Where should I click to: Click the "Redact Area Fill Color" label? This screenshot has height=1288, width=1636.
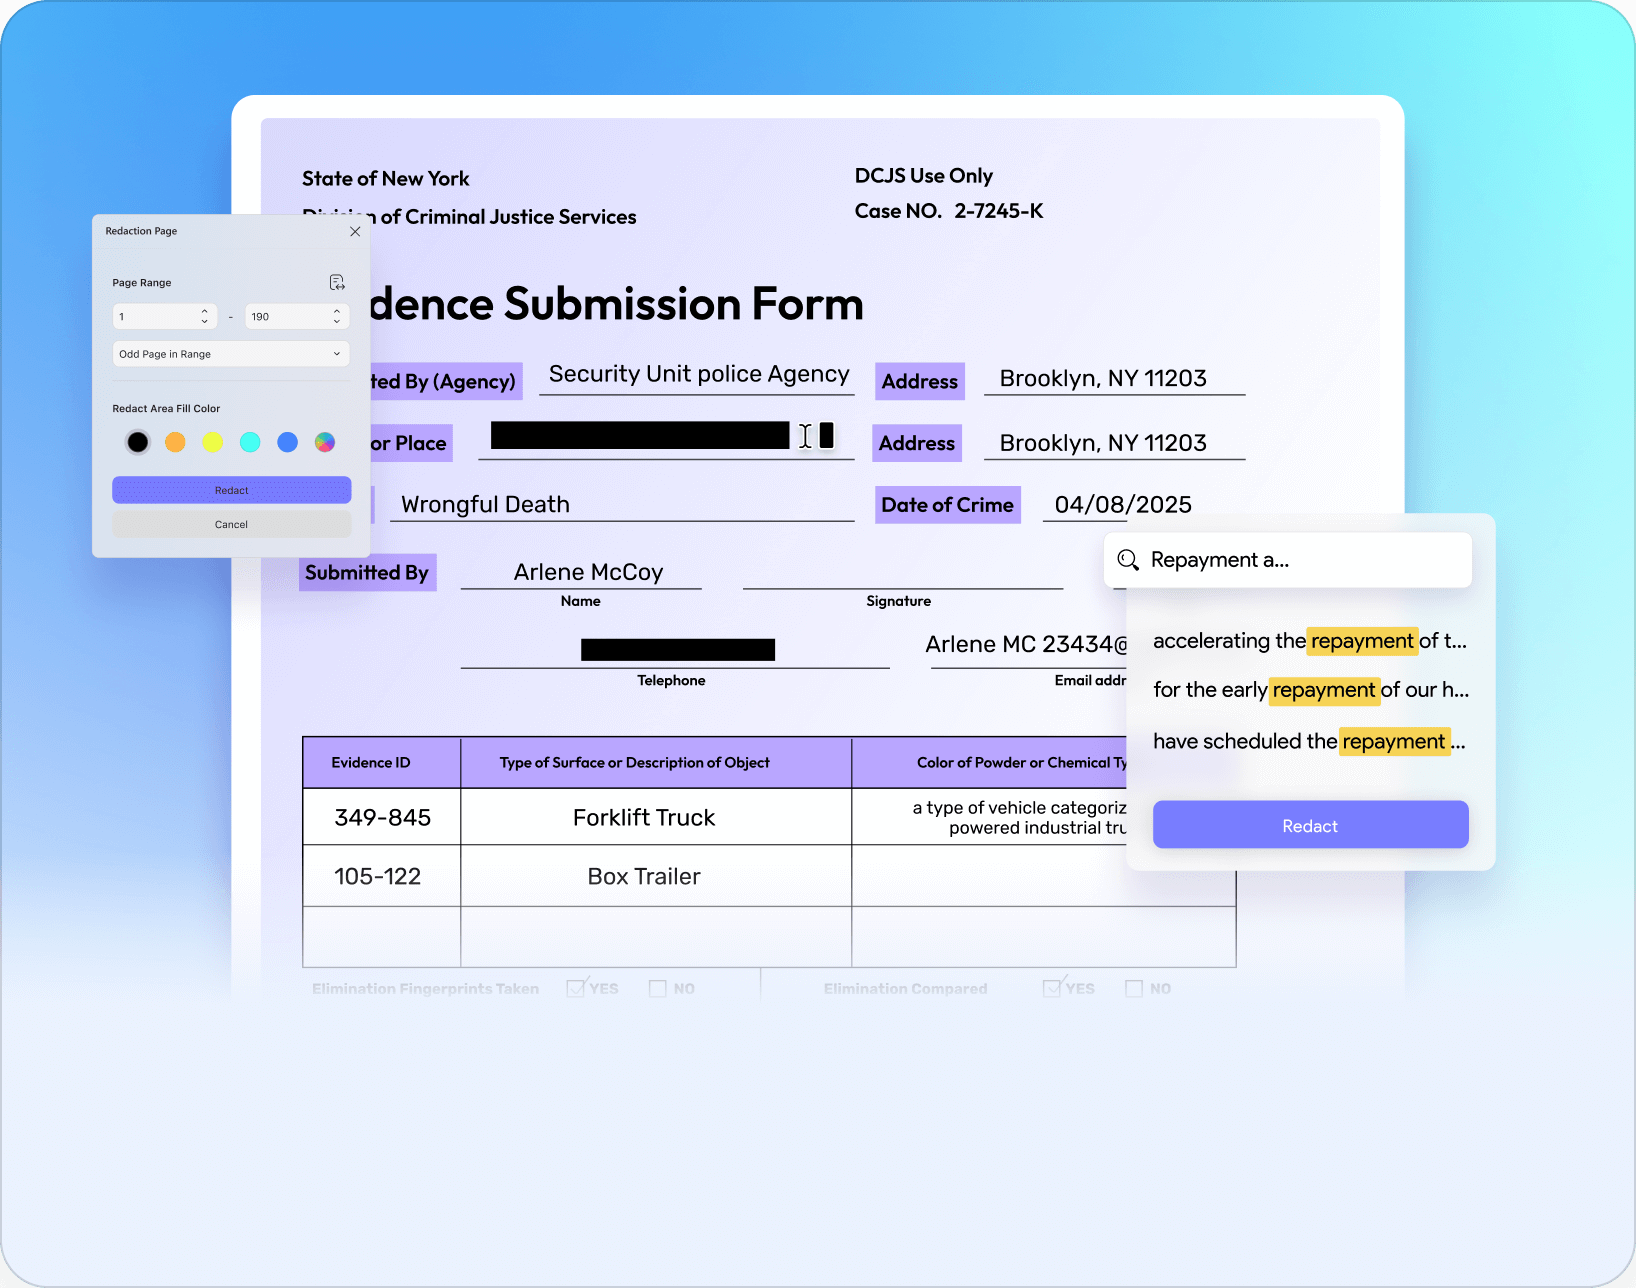[x=166, y=409]
